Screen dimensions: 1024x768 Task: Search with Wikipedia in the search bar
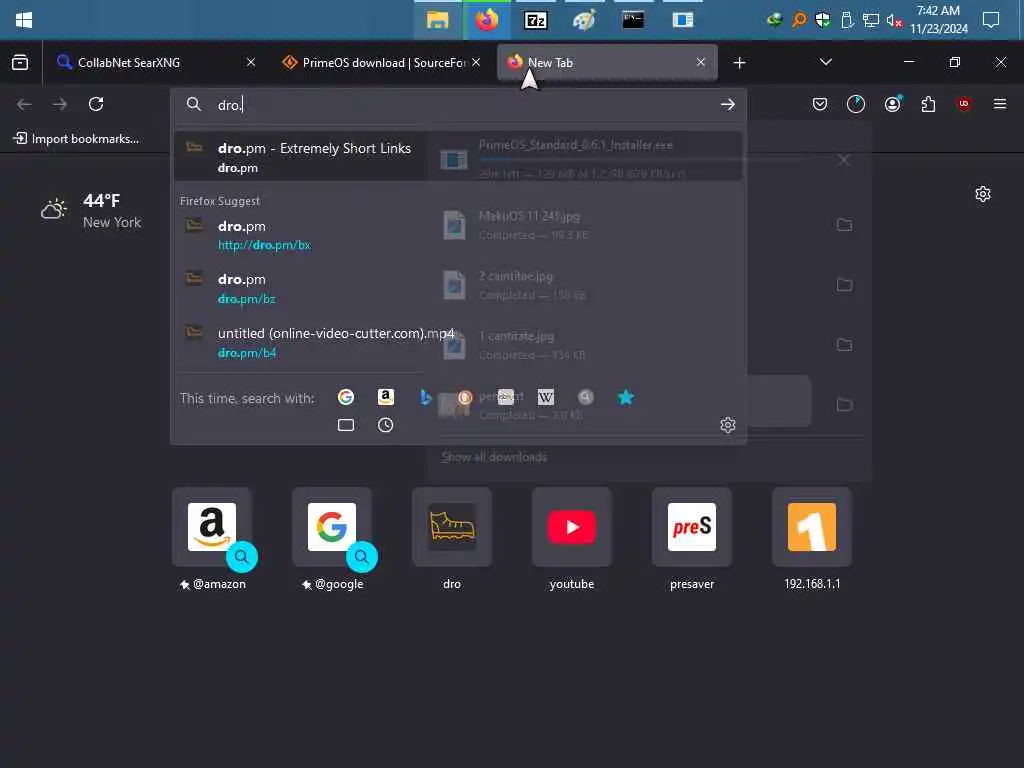pyautogui.click(x=545, y=397)
